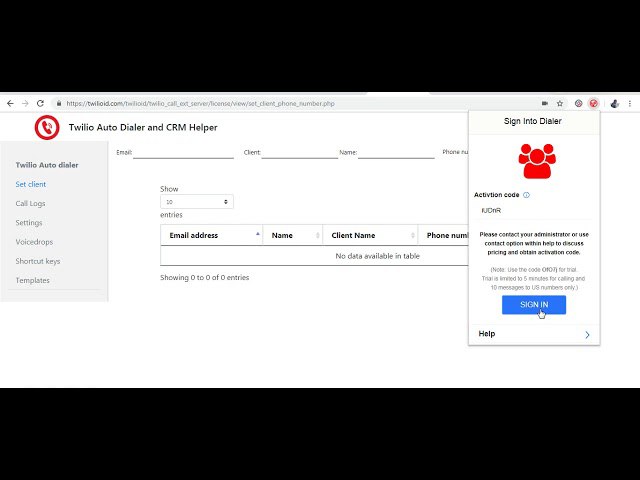Focus the Name input field

click(x=396, y=153)
